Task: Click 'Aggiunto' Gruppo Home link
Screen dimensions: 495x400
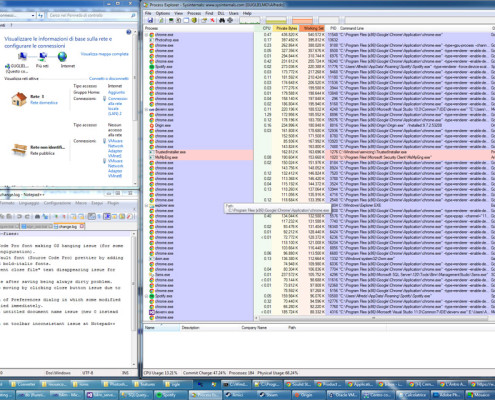Action: click(116, 92)
